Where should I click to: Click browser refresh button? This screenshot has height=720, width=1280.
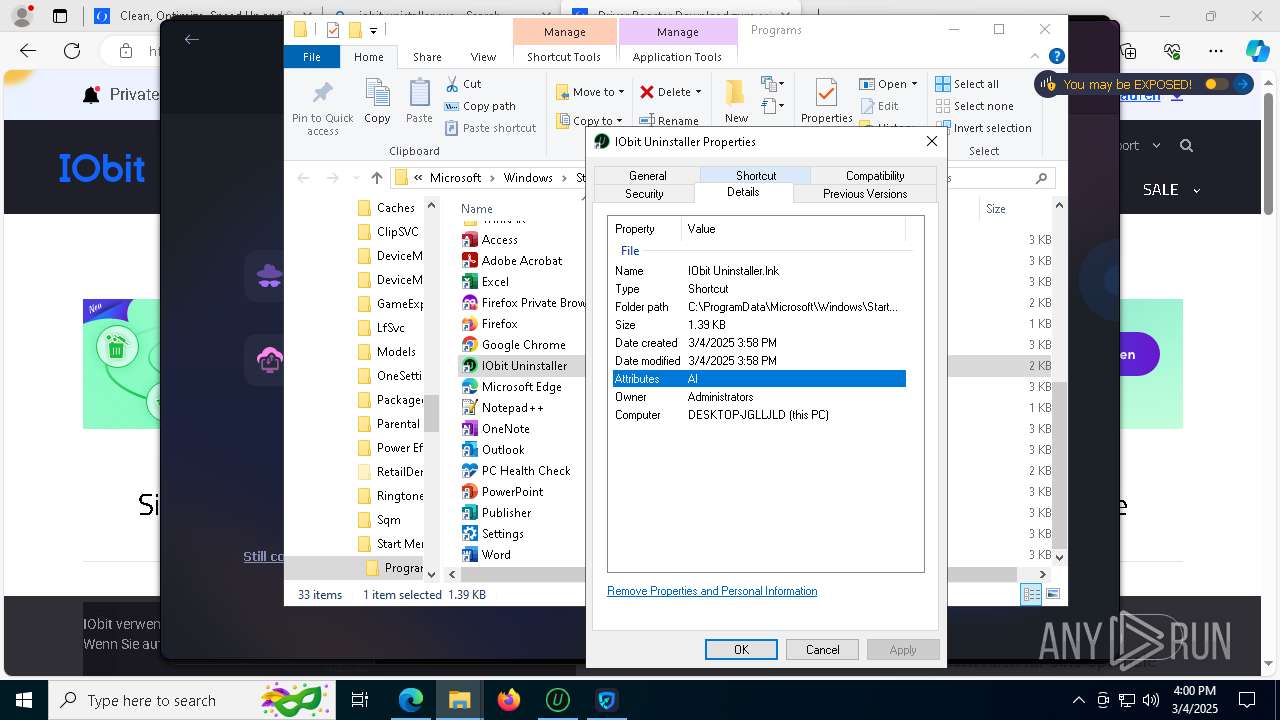pos(72,51)
